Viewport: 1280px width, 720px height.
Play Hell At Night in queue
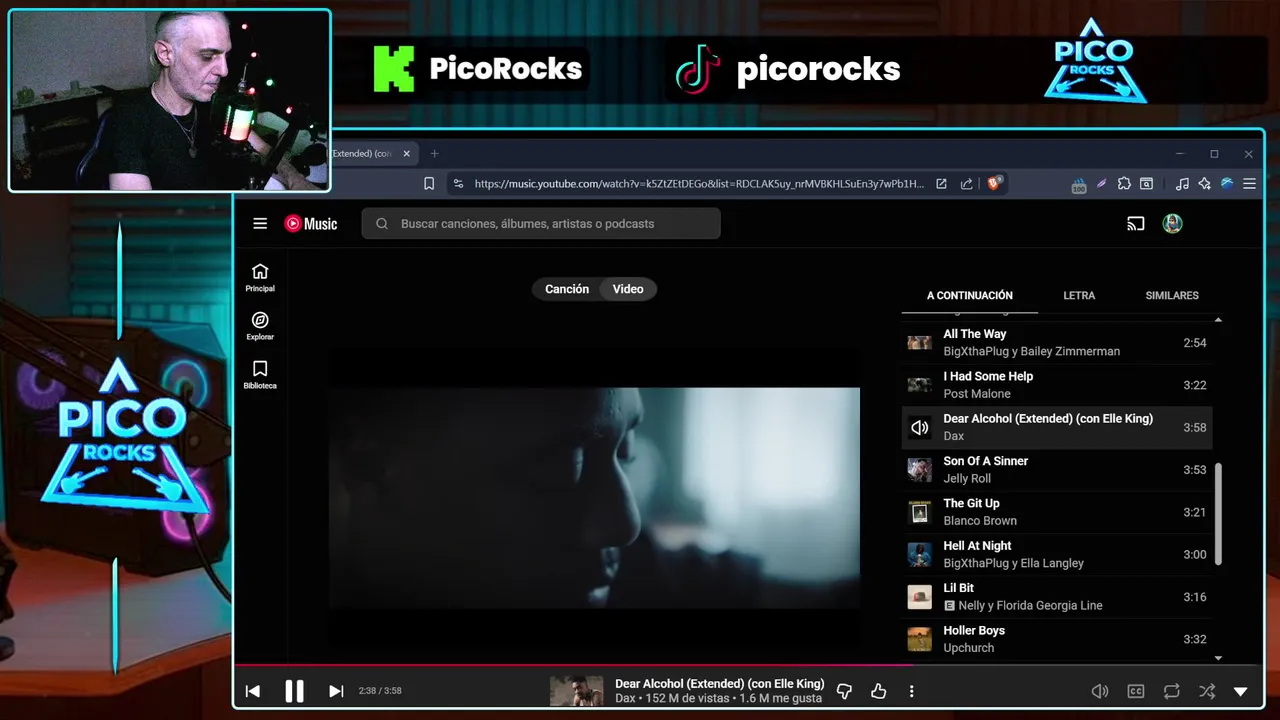coord(1057,554)
